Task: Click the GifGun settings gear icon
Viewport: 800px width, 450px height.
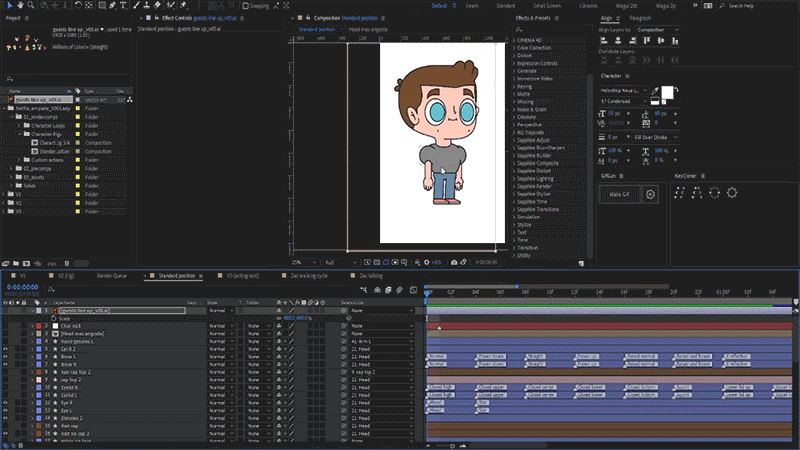Action: (x=649, y=194)
